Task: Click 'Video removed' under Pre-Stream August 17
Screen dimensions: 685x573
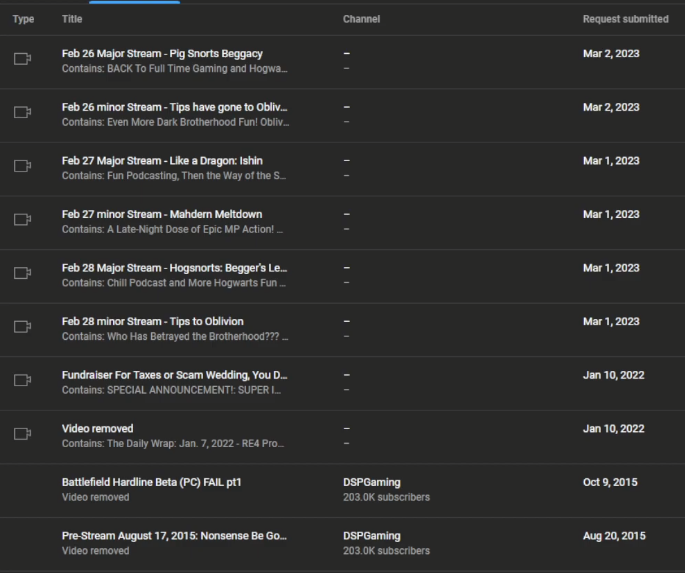Action: [95, 551]
